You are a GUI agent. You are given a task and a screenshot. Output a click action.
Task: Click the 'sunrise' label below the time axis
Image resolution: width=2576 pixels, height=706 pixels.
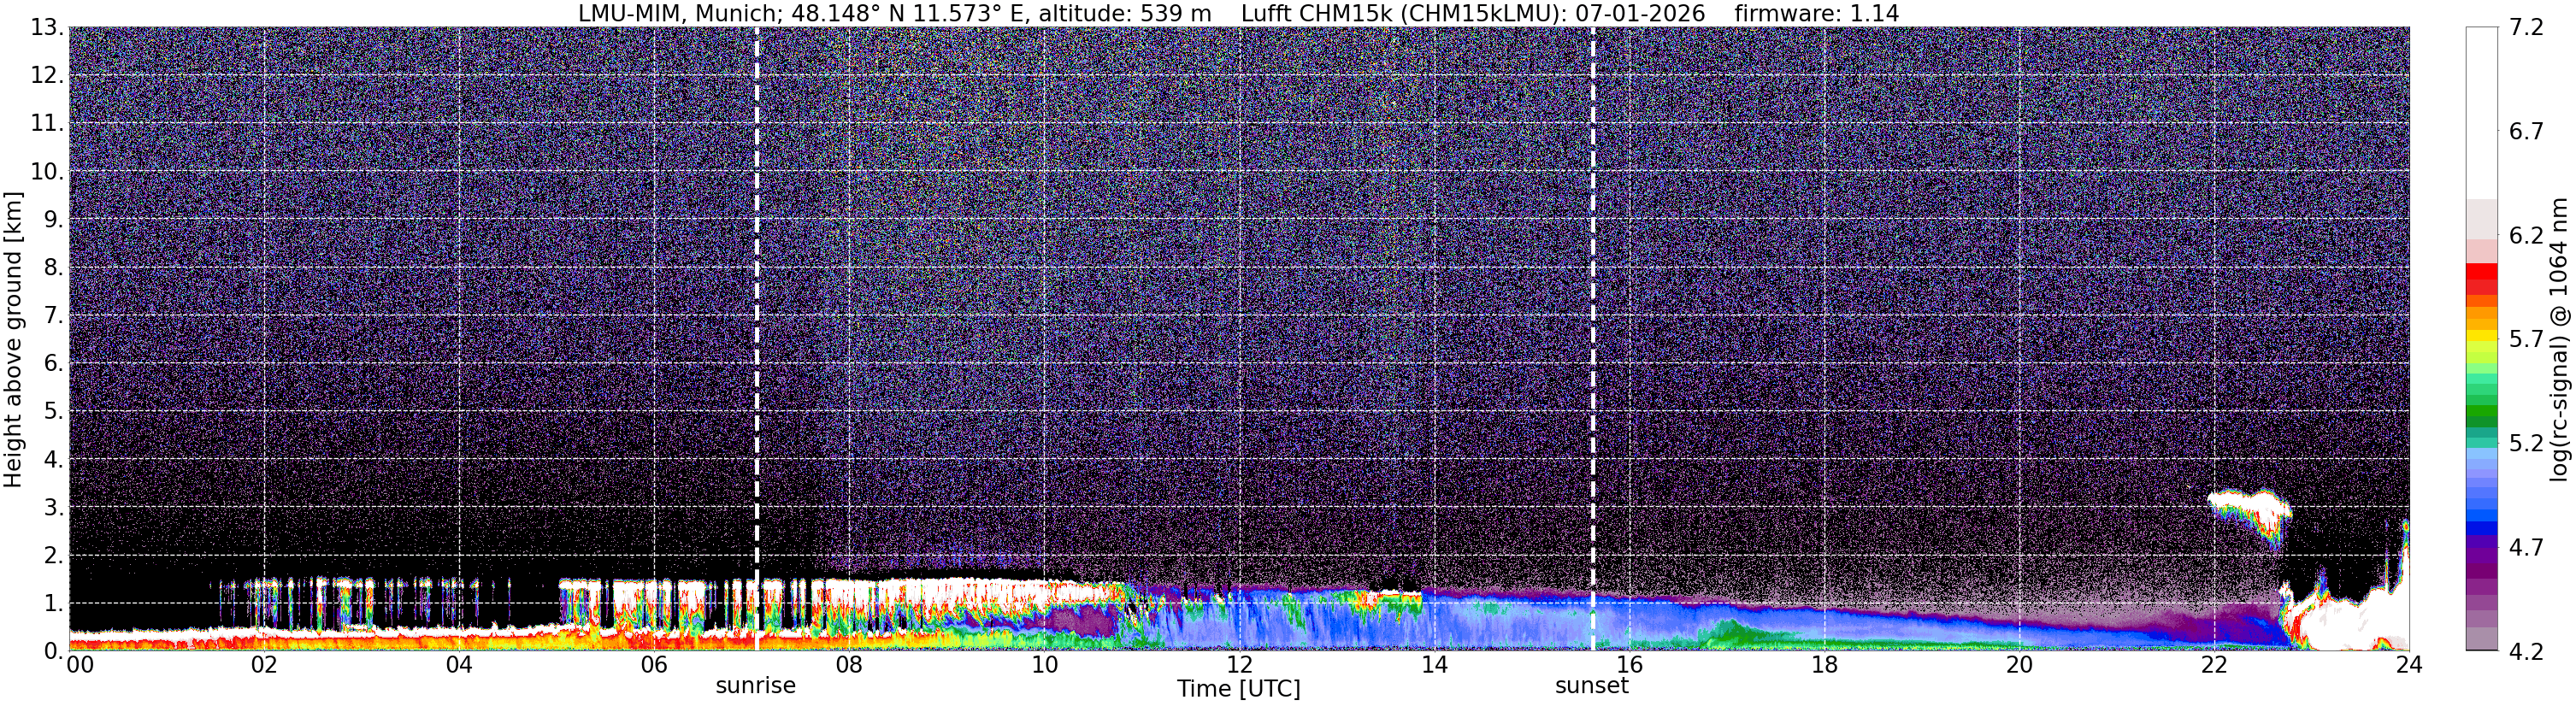(x=755, y=686)
